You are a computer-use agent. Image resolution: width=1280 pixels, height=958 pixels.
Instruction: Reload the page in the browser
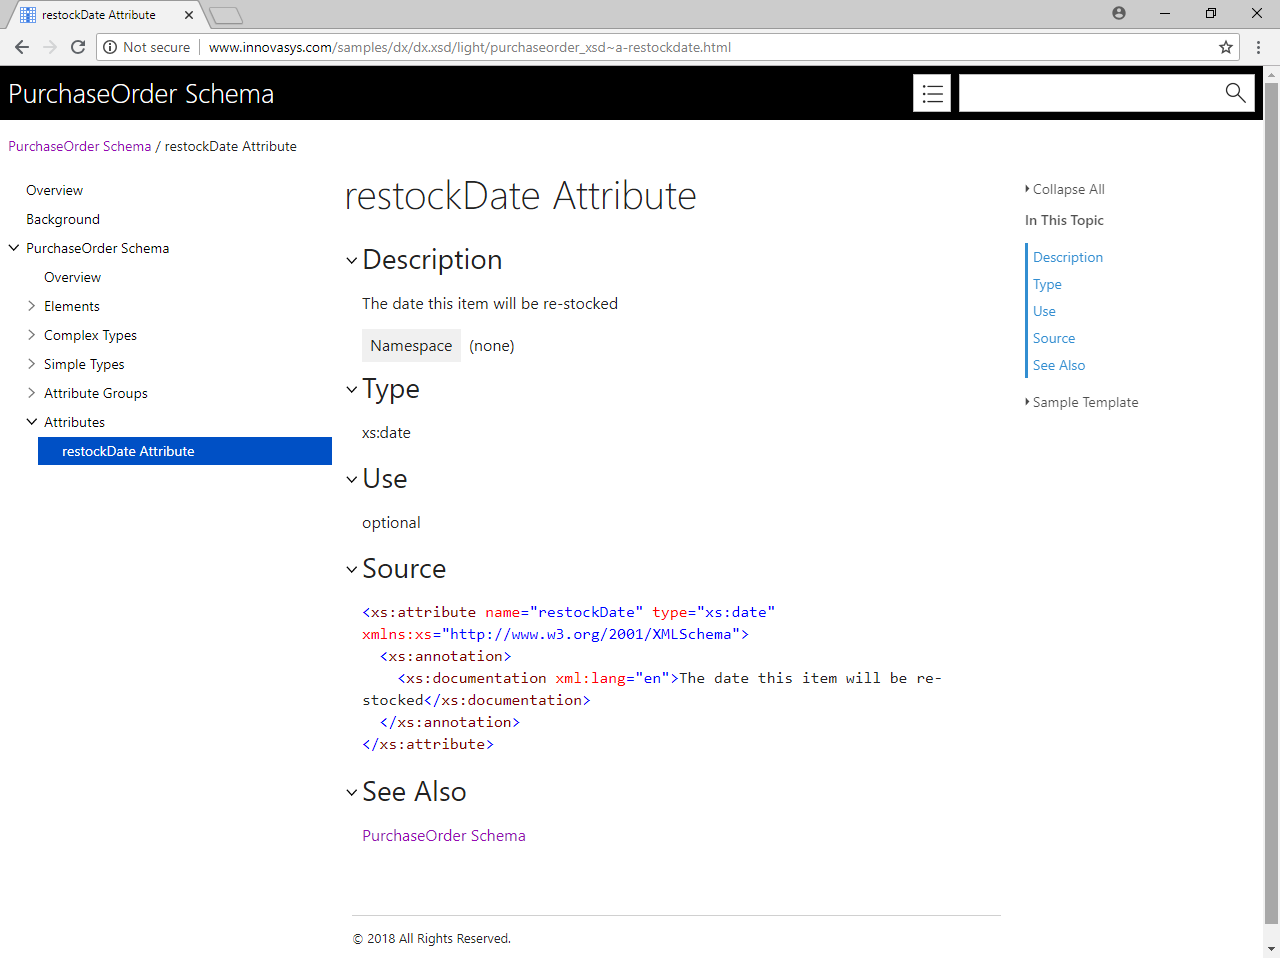[78, 47]
